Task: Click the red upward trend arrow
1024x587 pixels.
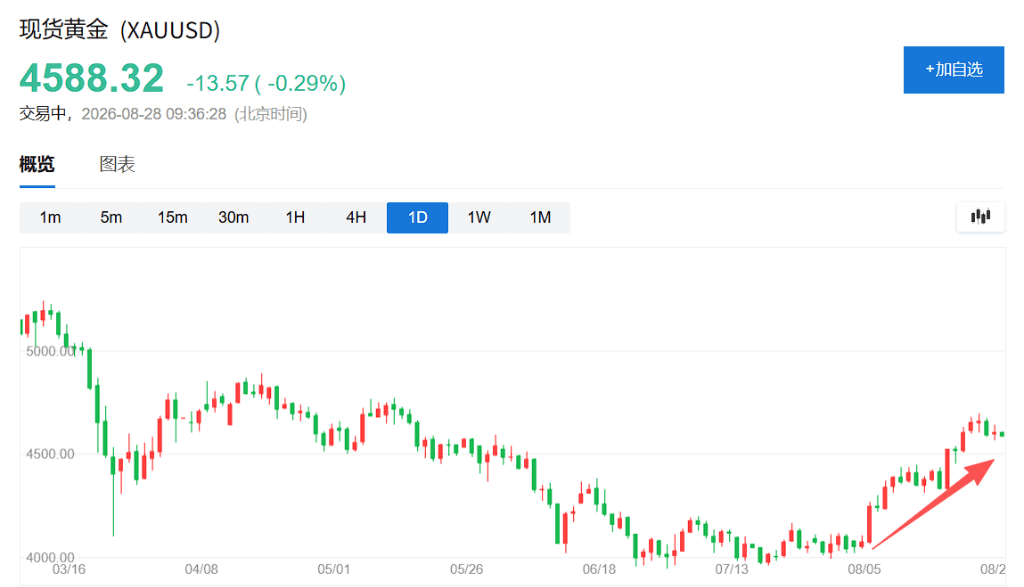Action: (933, 503)
